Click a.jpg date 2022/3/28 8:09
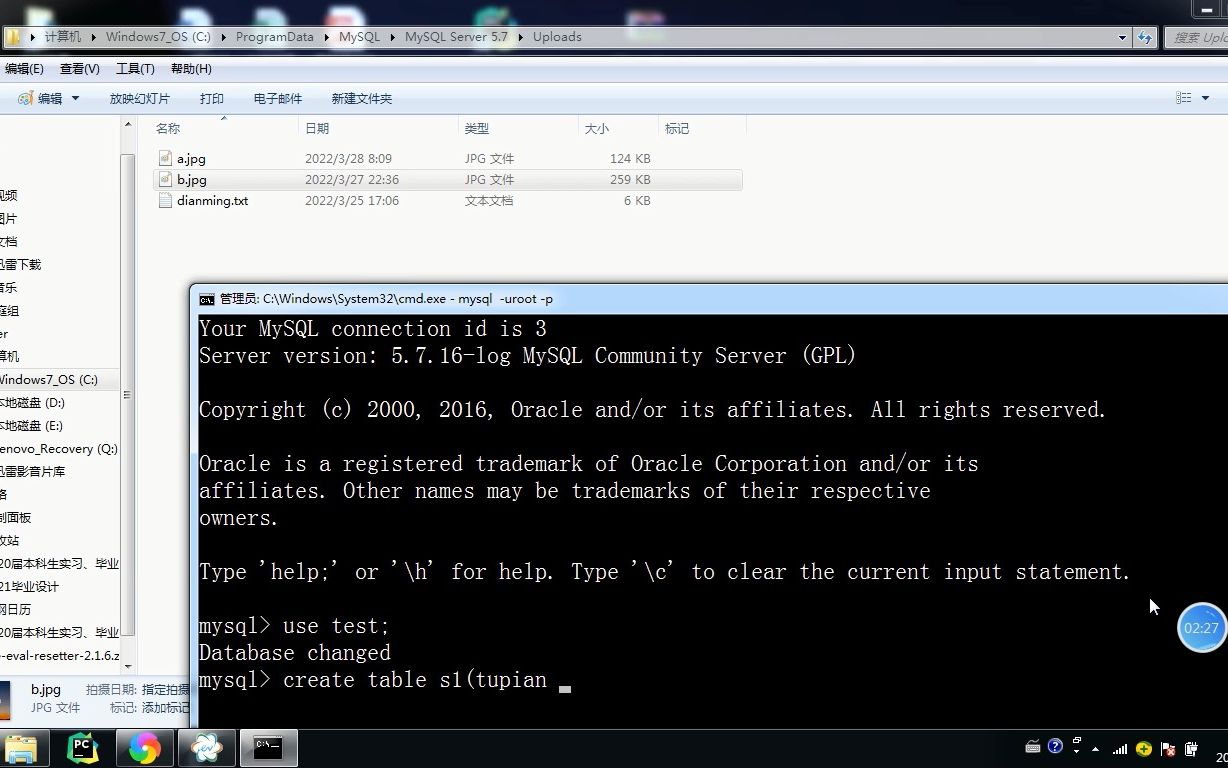Image resolution: width=1228 pixels, height=768 pixels. coord(348,158)
